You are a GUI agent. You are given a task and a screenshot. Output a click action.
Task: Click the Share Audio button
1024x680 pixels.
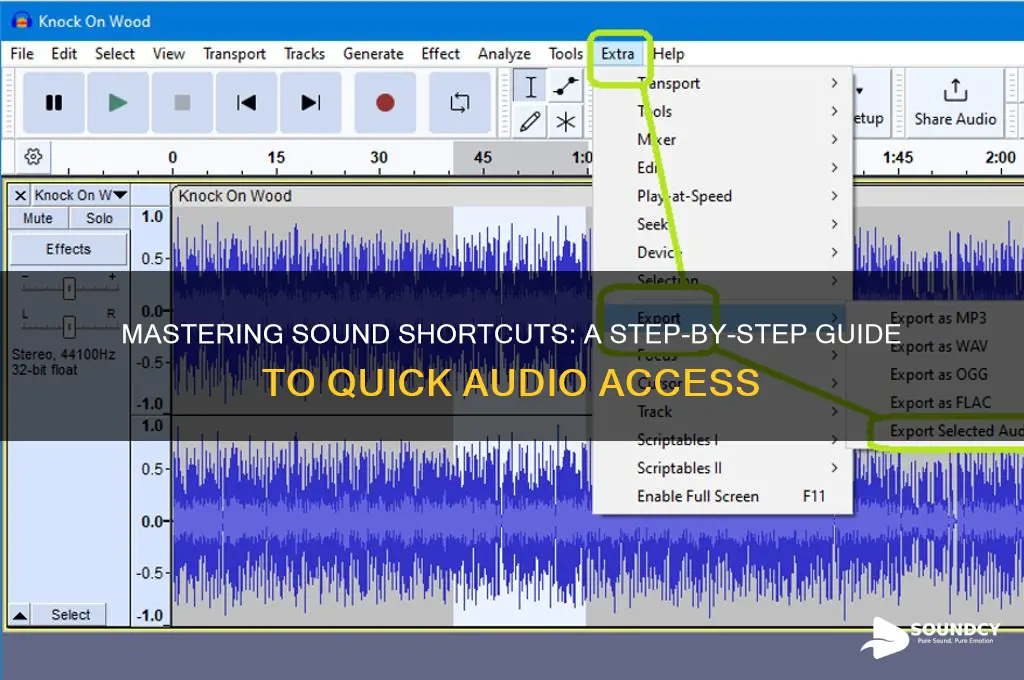coord(955,103)
